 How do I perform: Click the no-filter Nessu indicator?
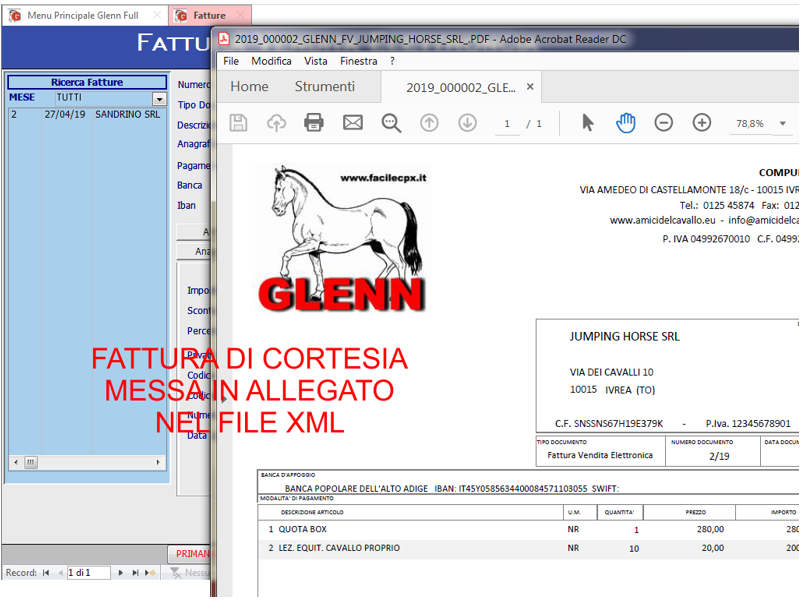click(190, 572)
